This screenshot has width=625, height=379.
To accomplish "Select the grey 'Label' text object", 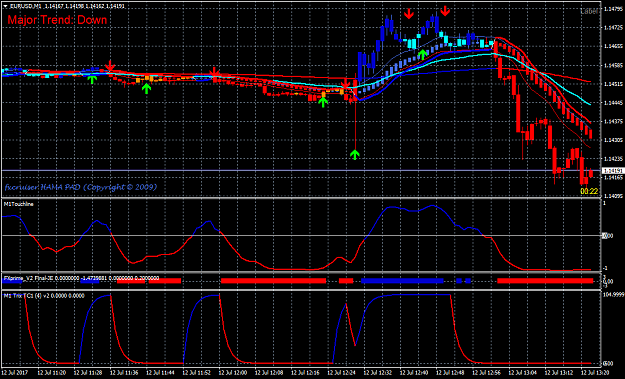I will (x=589, y=12).
